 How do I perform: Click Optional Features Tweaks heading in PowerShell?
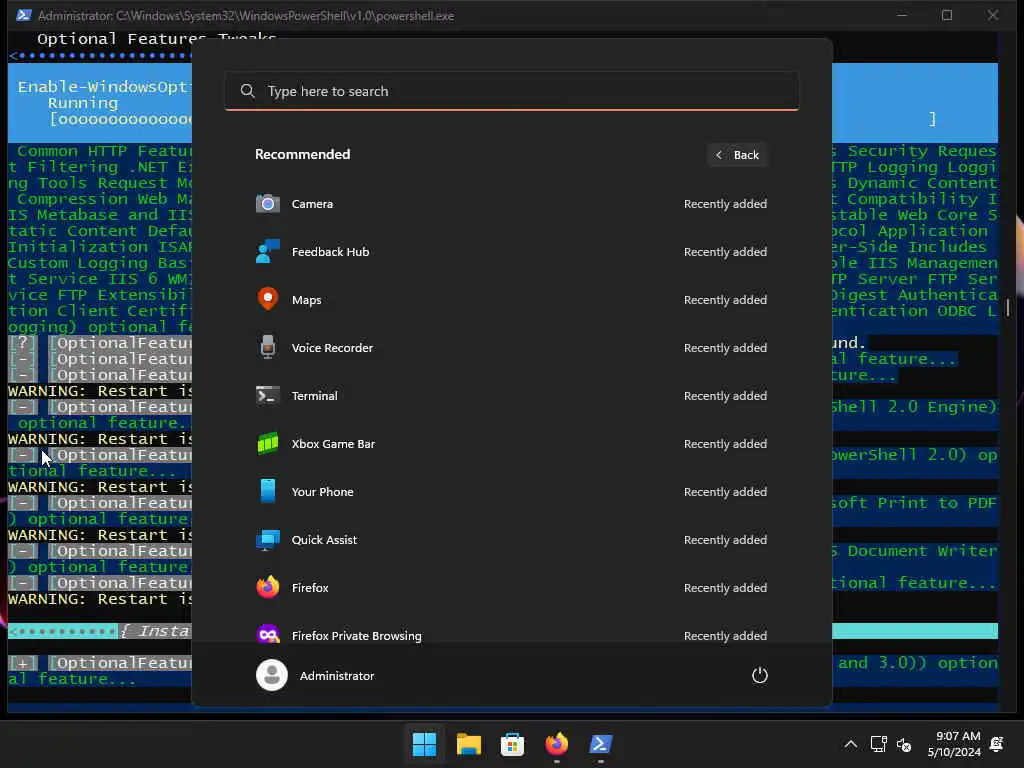click(x=157, y=39)
